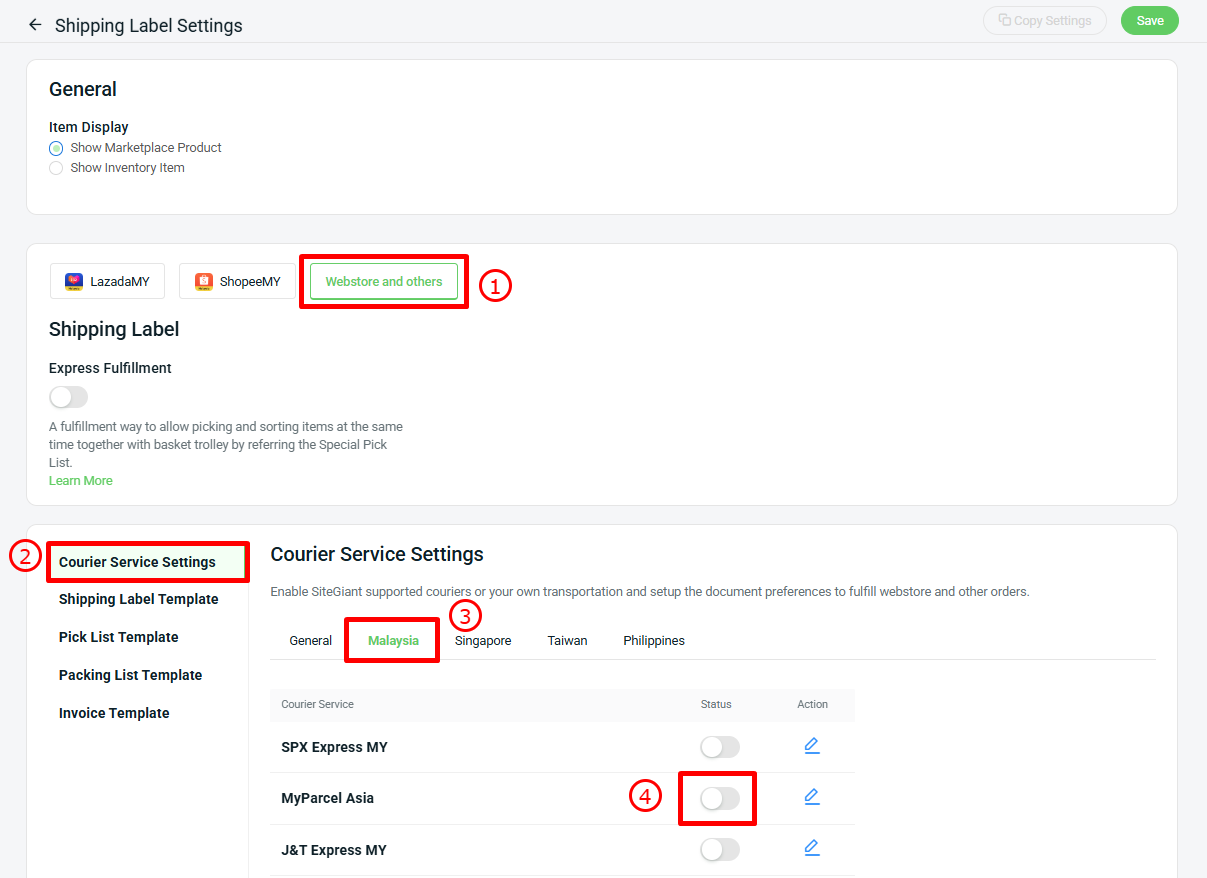Screen dimensions: 1207x878
Task: Click the back arrow beside Shipping Label Settings
Action: pyautogui.click(x=35, y=24)
